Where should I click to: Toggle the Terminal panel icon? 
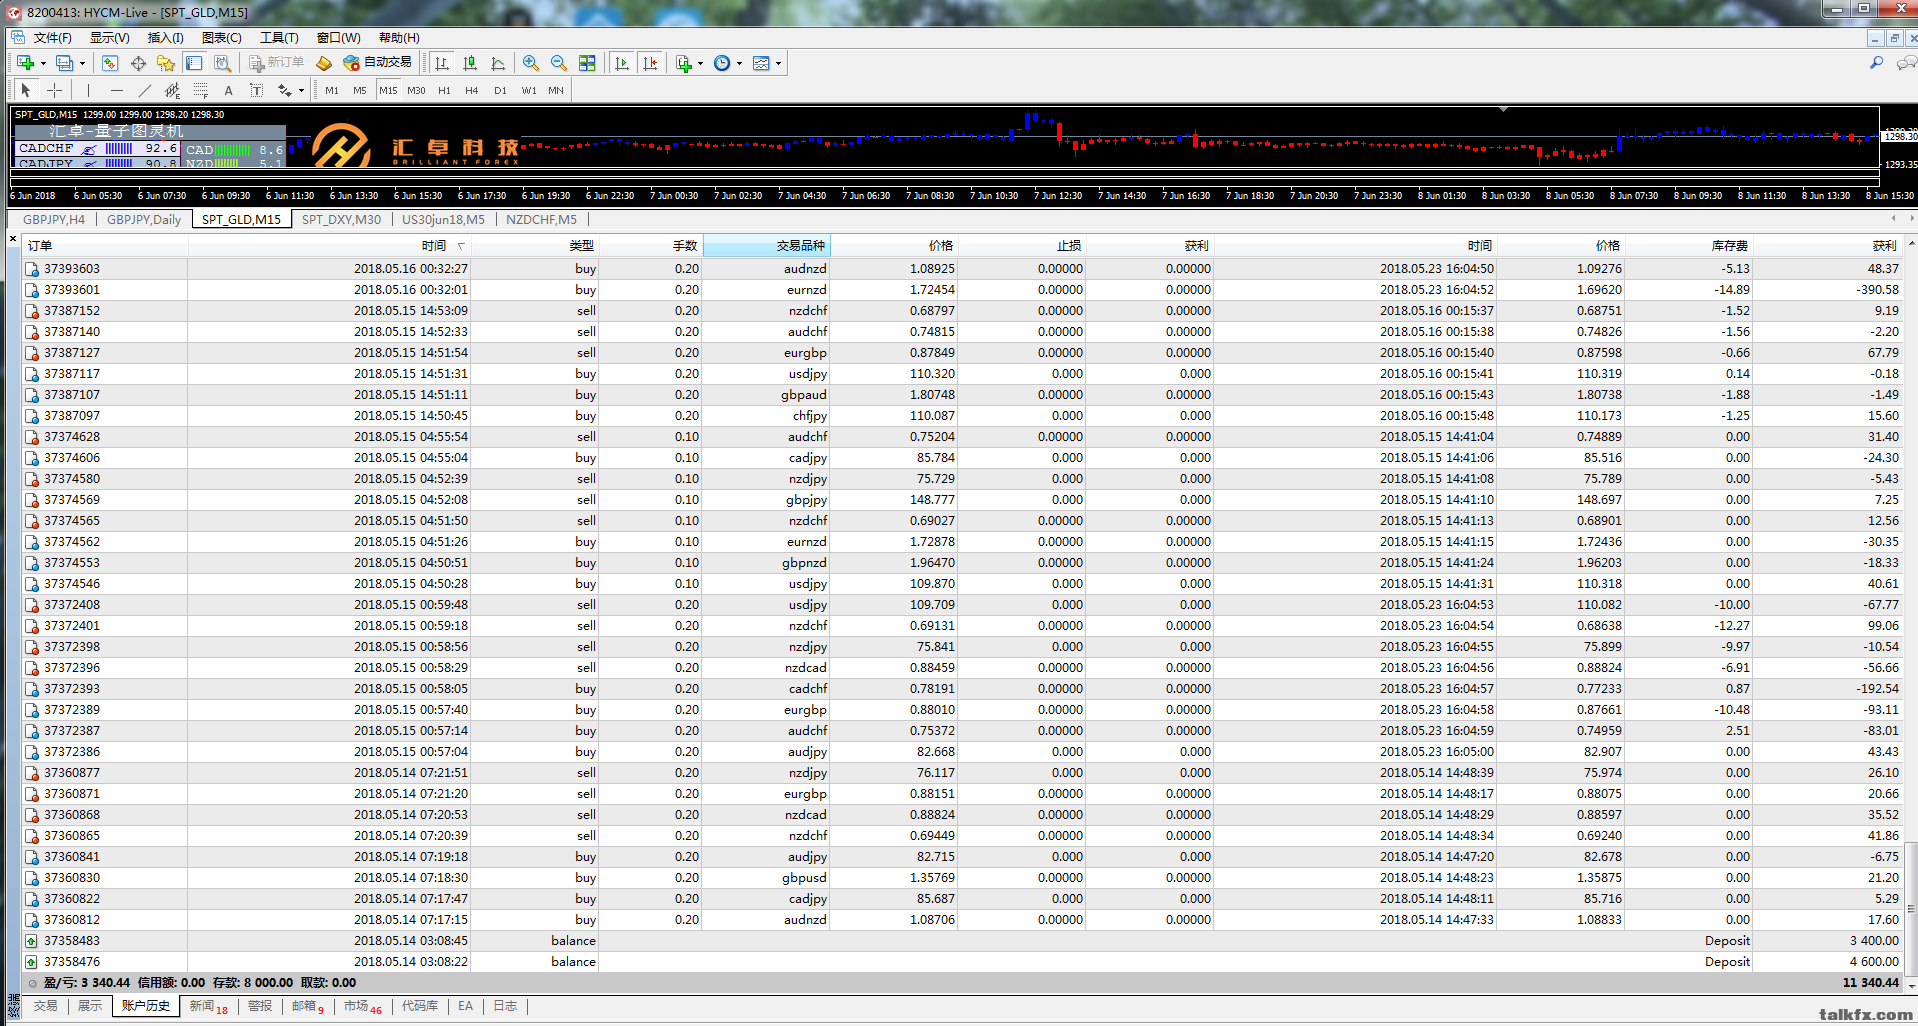[x=194, y=63]
